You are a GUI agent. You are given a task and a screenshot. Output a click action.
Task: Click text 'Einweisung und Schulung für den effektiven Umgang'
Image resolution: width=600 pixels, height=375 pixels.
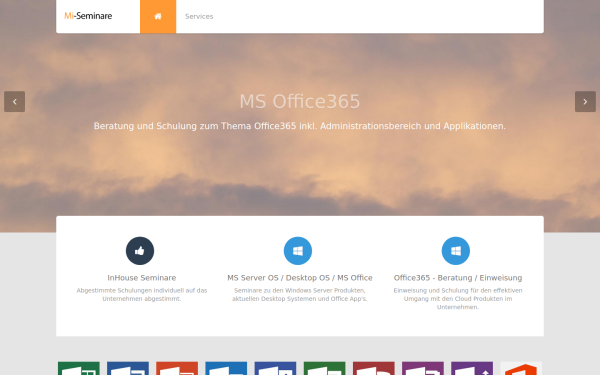(458, 298)
